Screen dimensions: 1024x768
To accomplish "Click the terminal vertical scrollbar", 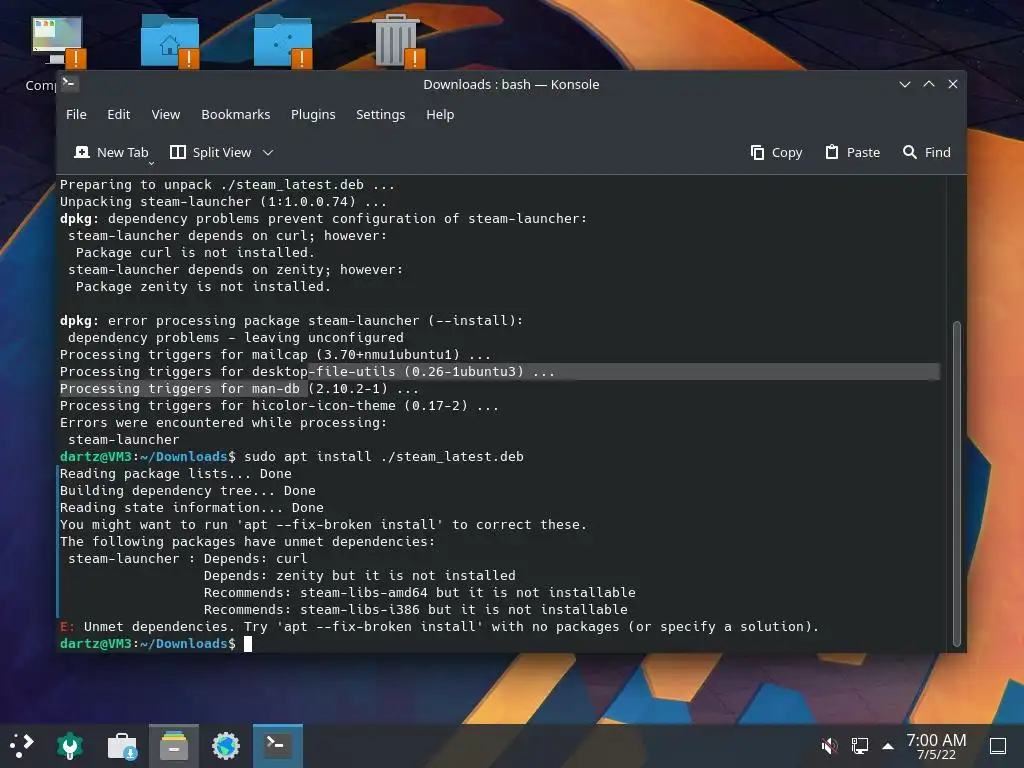I will [x=957, y=483].
